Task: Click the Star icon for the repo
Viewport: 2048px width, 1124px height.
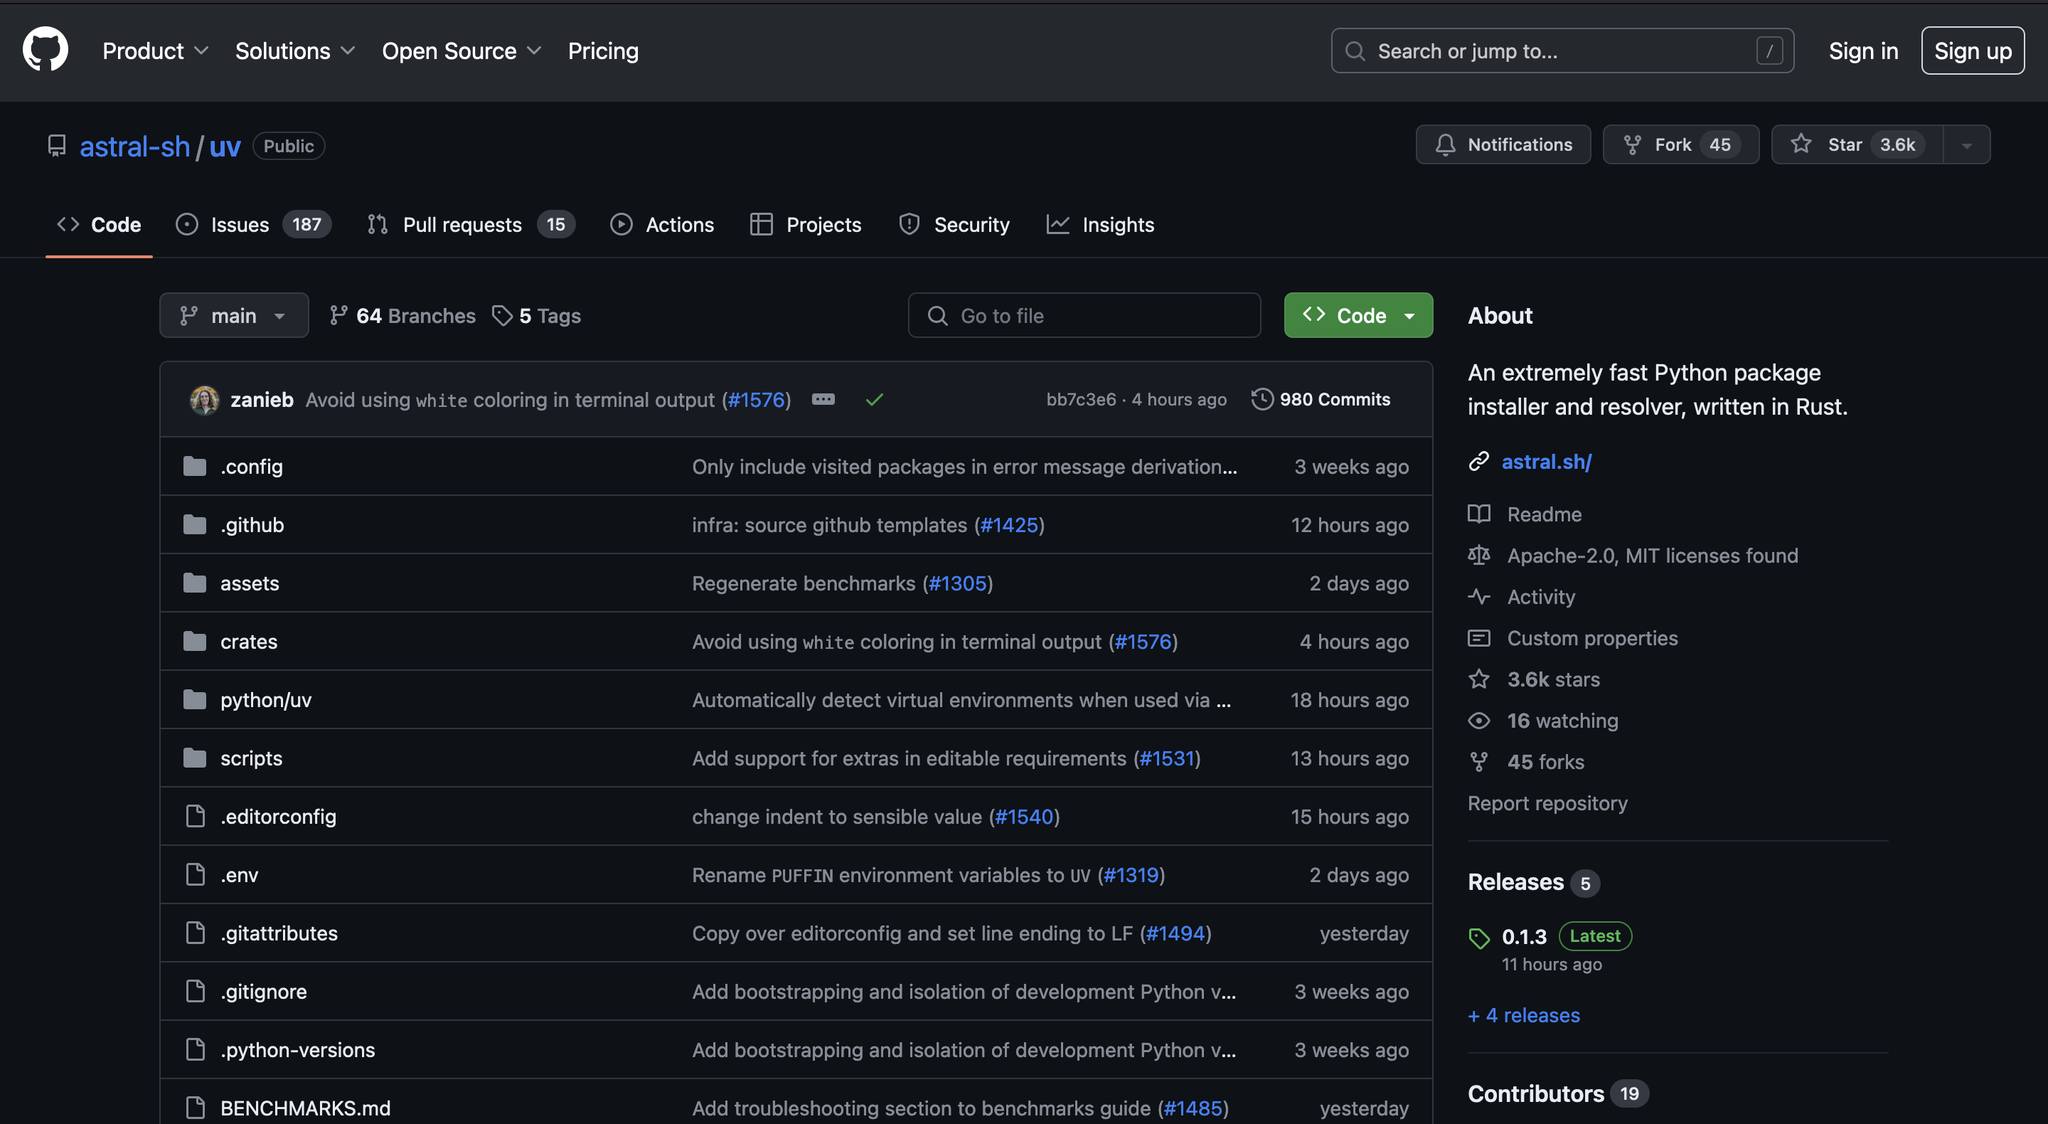Action: 1801,144
